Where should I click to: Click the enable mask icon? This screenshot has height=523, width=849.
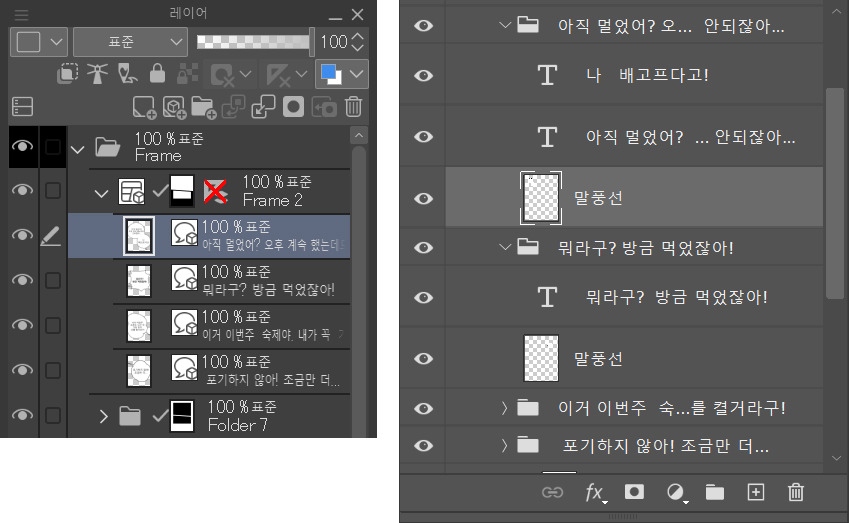pos(222,74)
